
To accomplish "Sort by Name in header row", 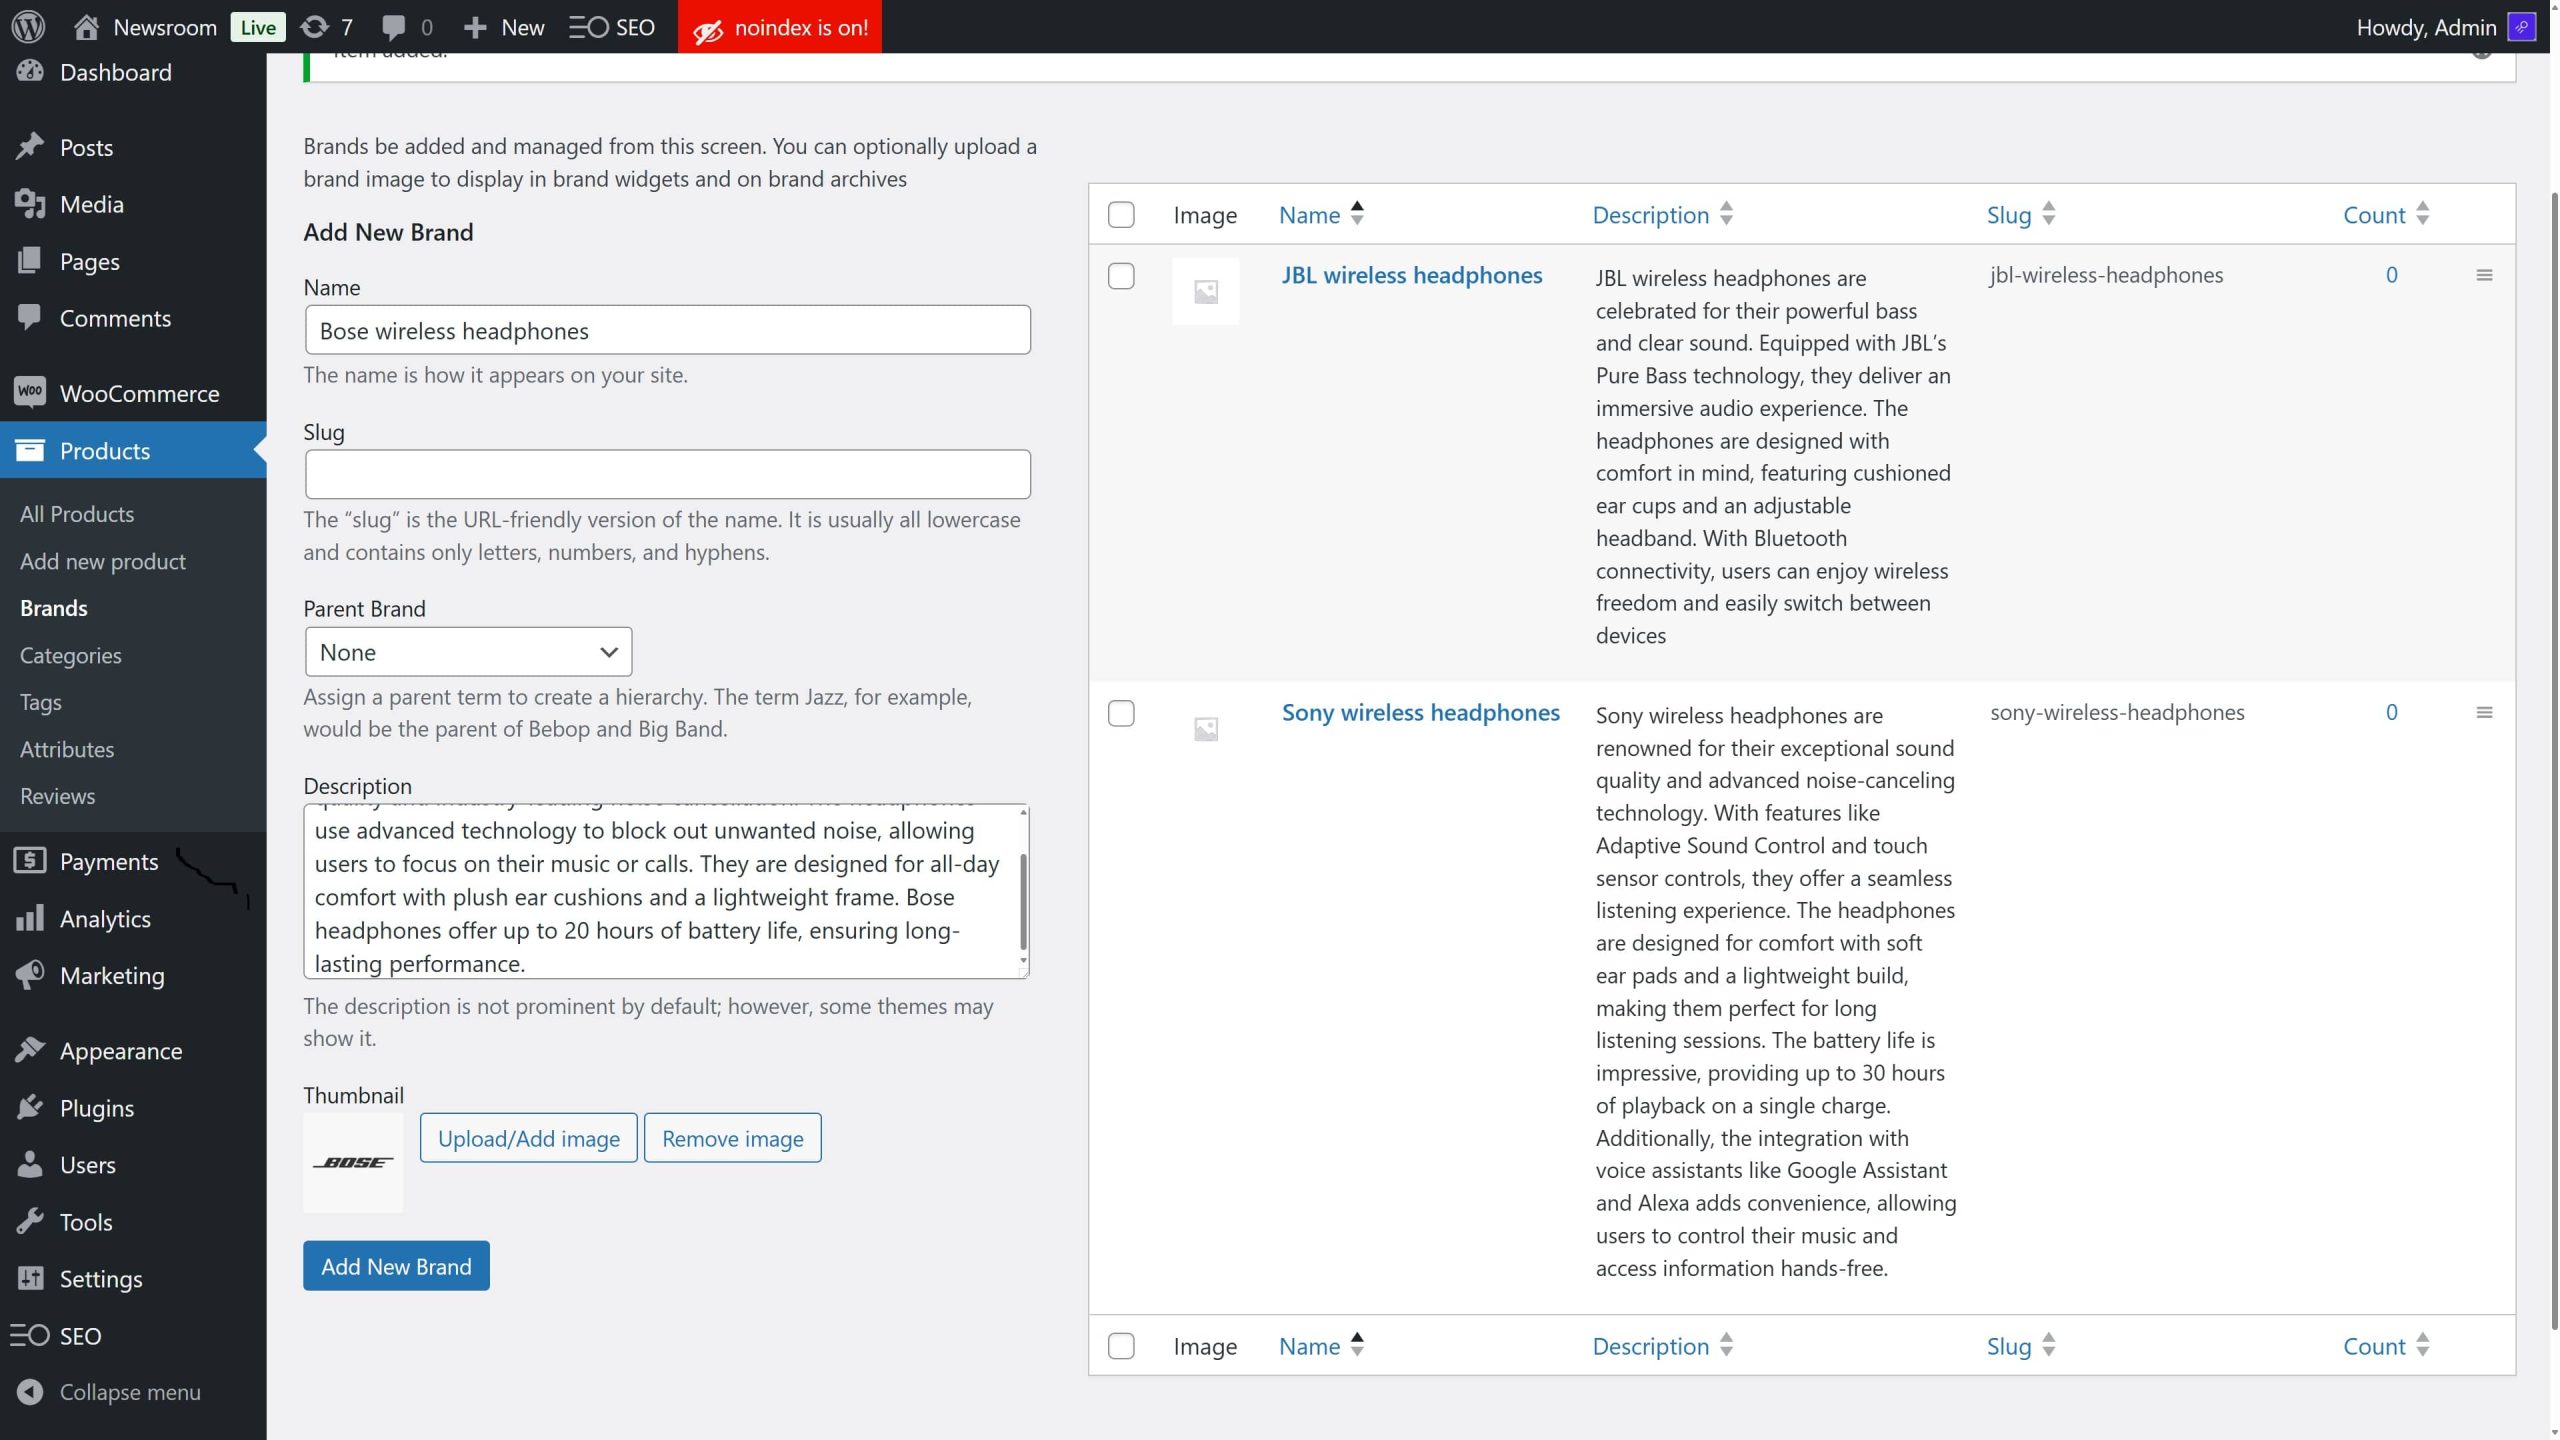I will [1321, 214].
